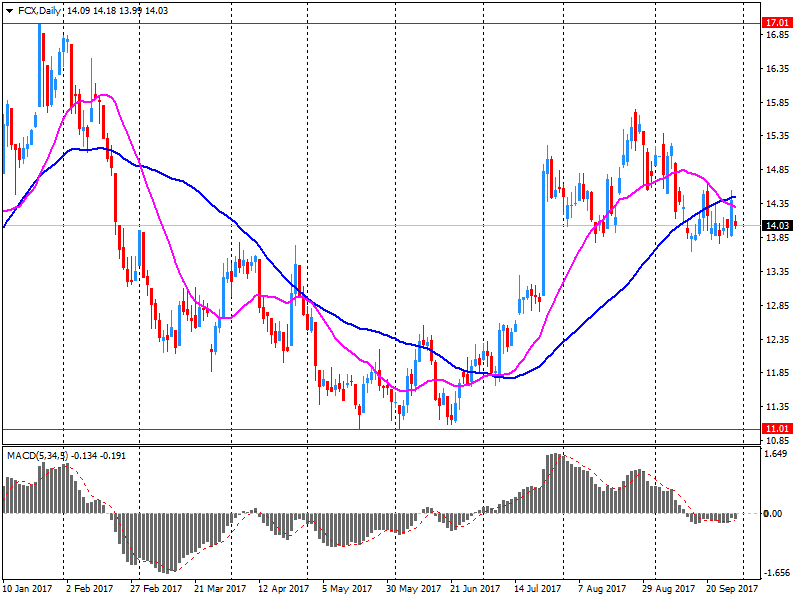The width and height of the screenshot is (800, 600).
Task: Click the 10.85 price scale label
Action: 778,440
